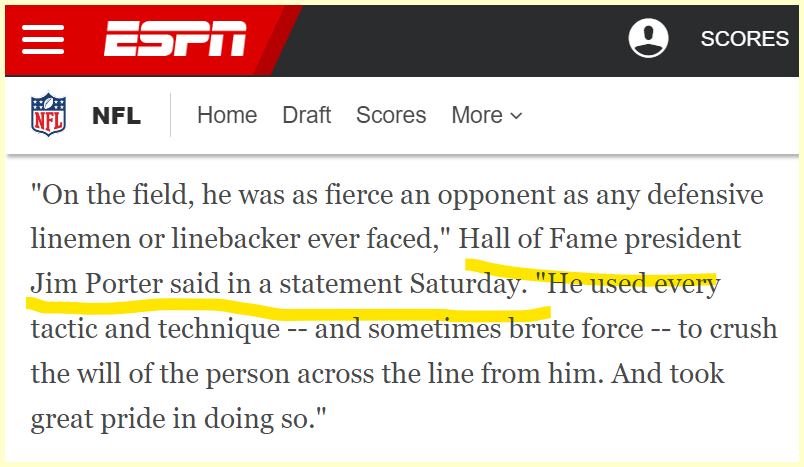This screenshot has width=804, height=467.
Task: Click the NFL shield logo
Action: 48,115
